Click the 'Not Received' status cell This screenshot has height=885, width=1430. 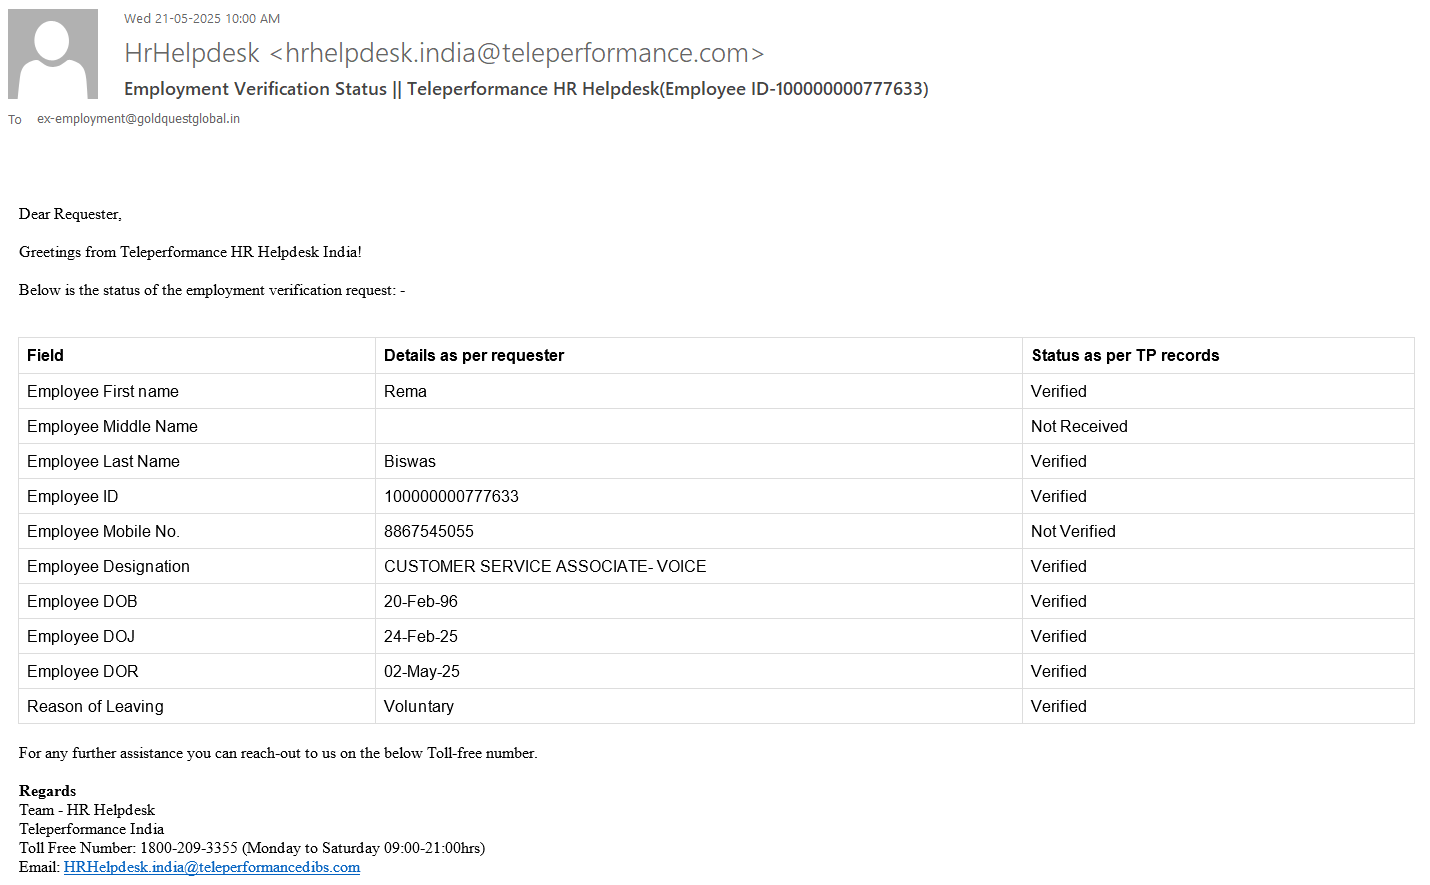click(x=1079, y=426)
